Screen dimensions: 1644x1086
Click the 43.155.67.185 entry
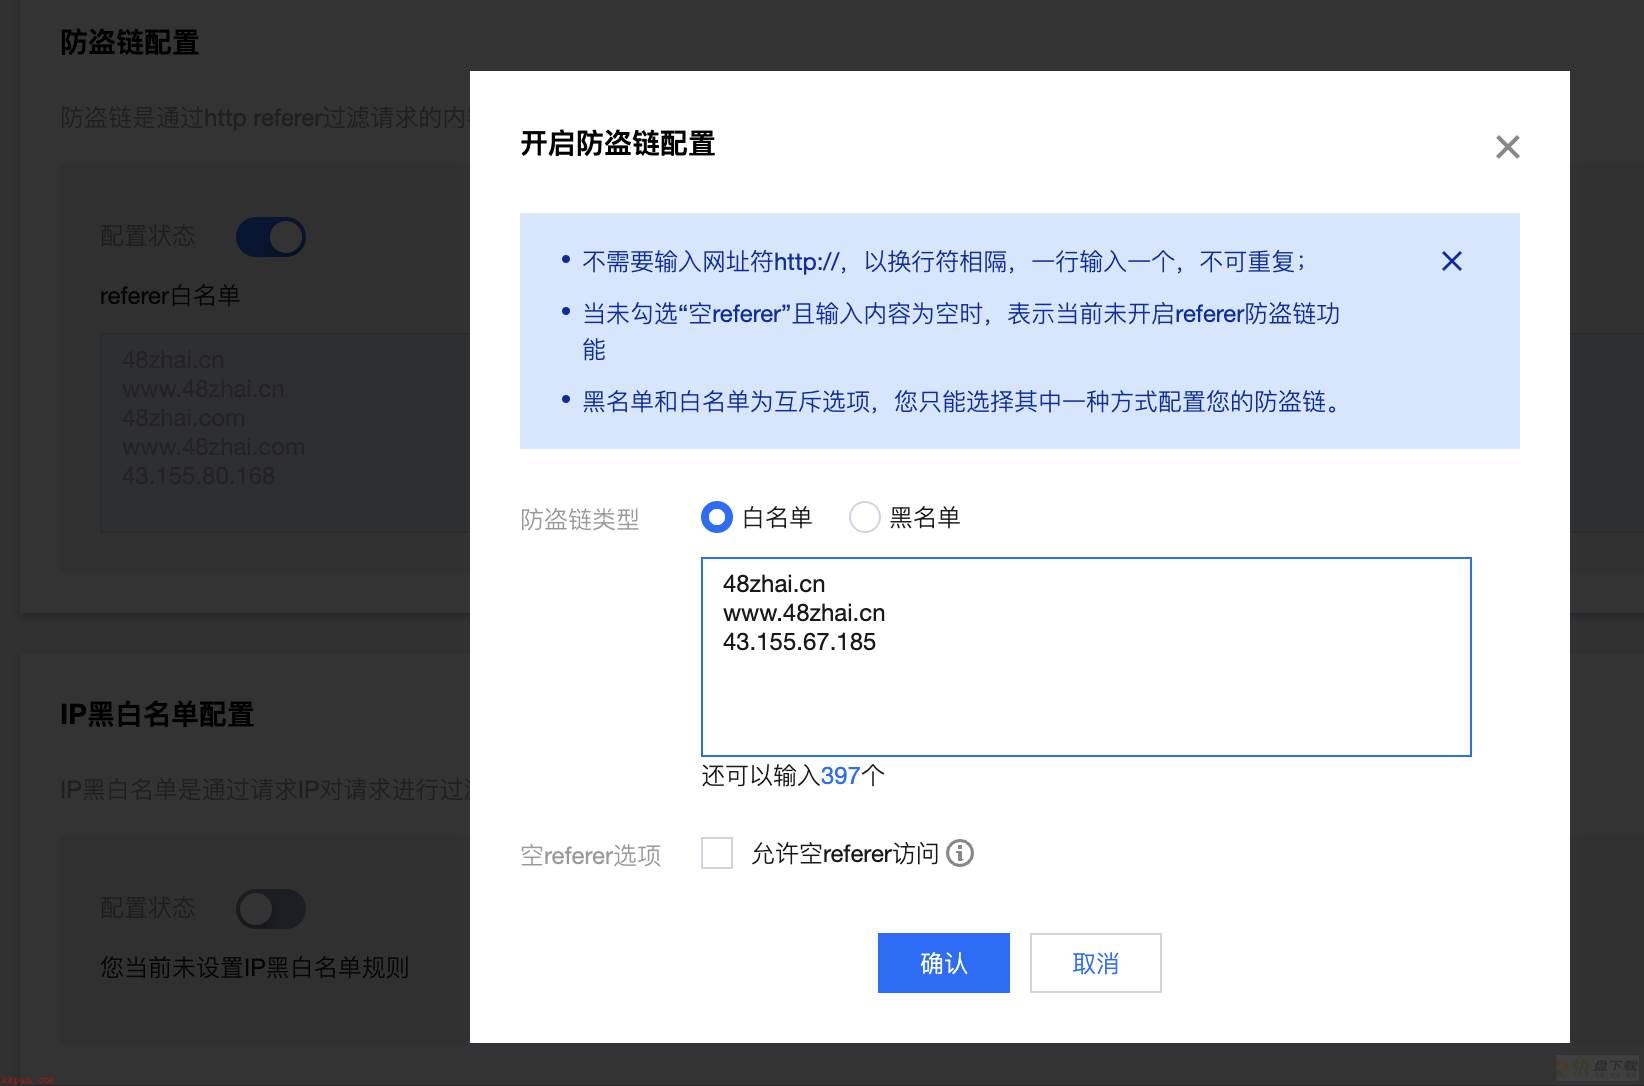tap(799, 642)
